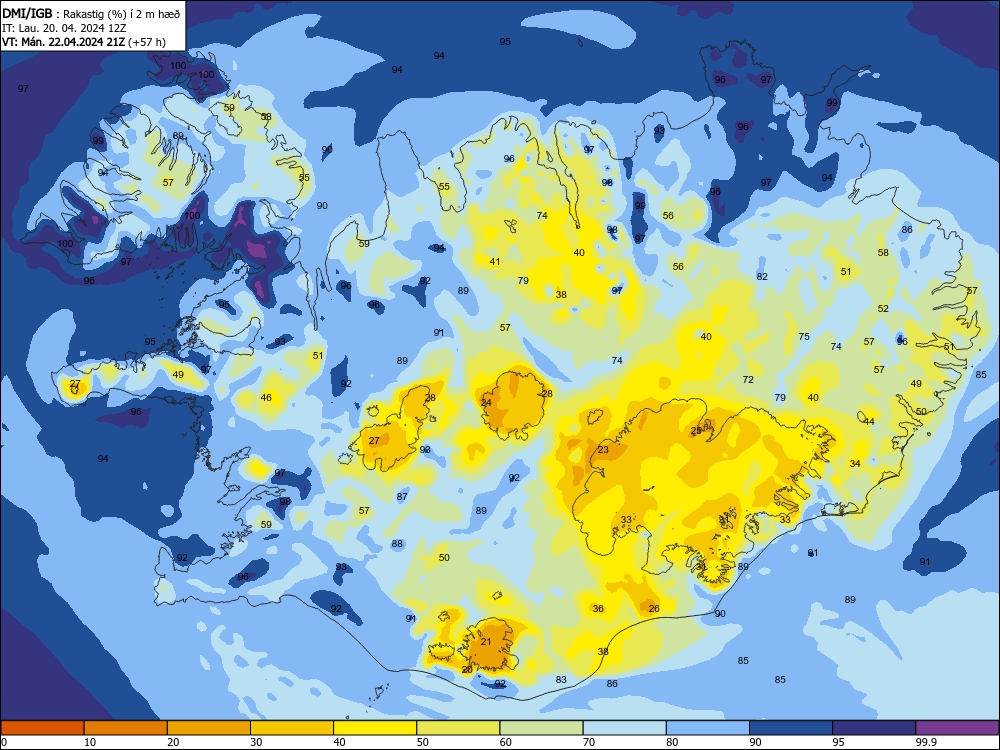Click the legend tick label '99.9'

[926, 742]
